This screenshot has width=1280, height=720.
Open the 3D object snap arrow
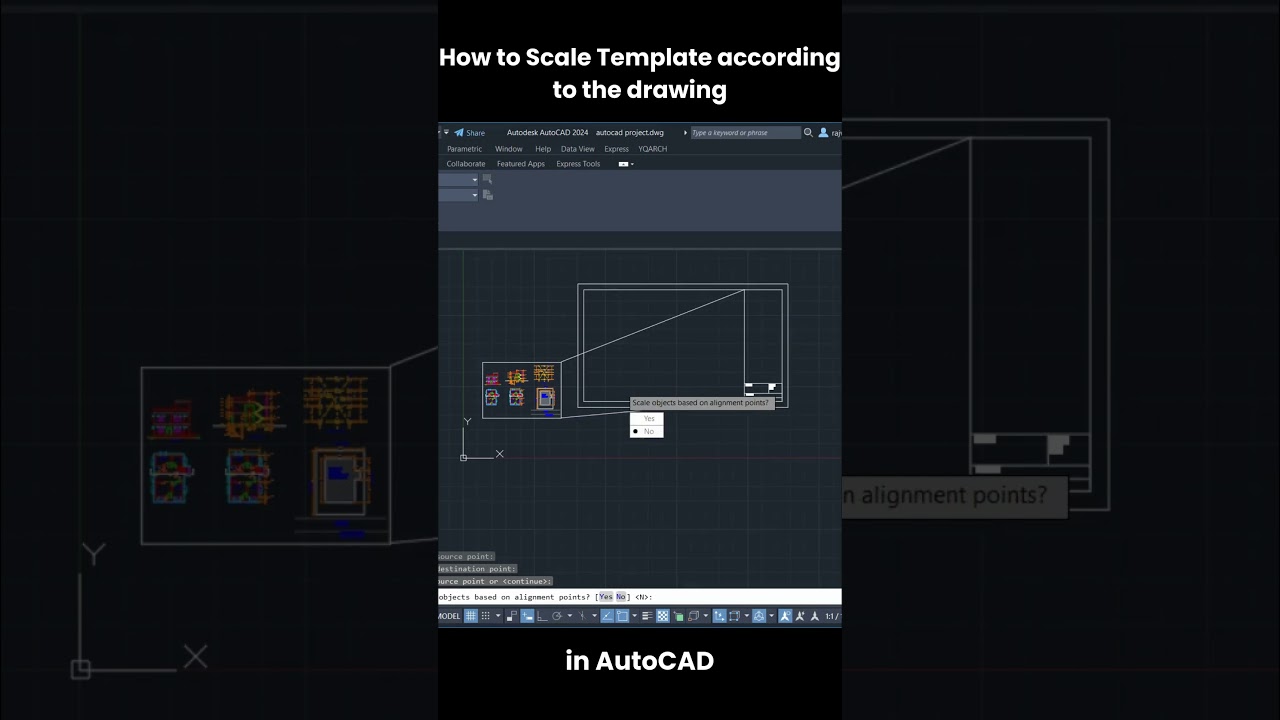pos(706,616)
